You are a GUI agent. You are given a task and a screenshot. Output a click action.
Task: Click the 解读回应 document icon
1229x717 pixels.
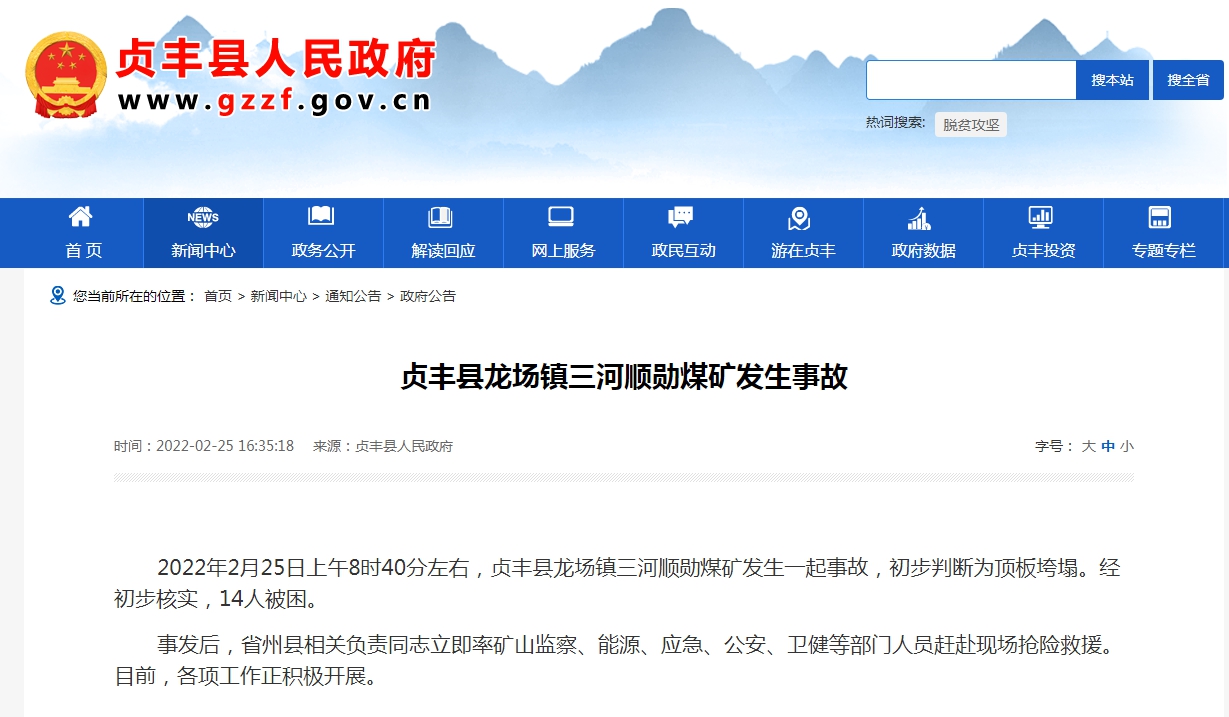click(x=441, y=217)
